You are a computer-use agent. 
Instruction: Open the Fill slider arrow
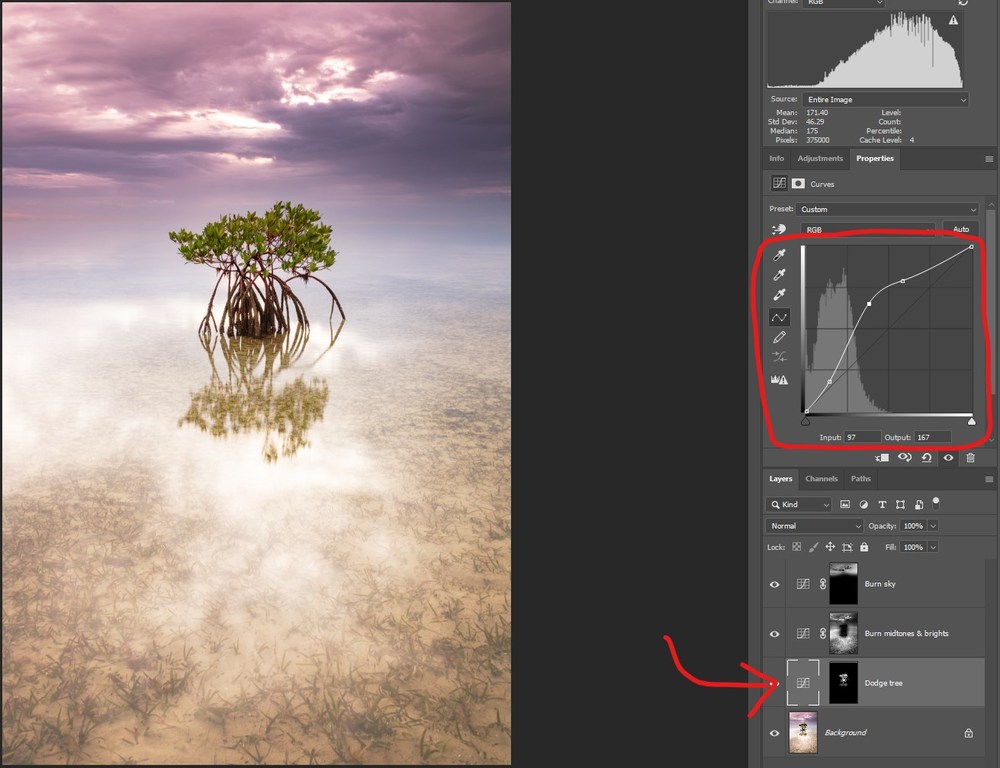933,547
